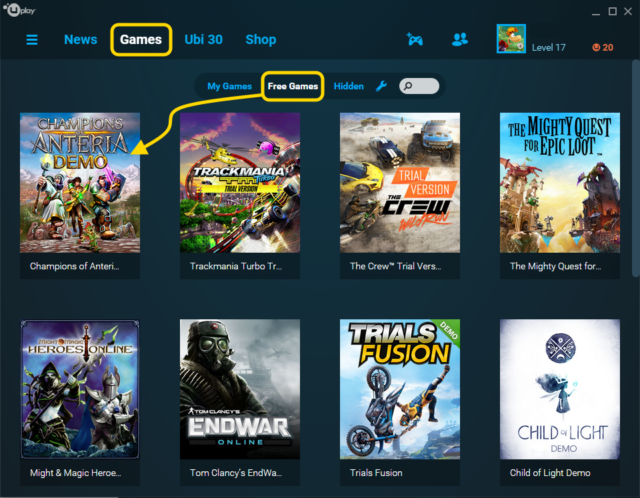The width and height of the screenshot is (640, 498).
Task: Open the friends list icon
Action: (x=460, y=40)
